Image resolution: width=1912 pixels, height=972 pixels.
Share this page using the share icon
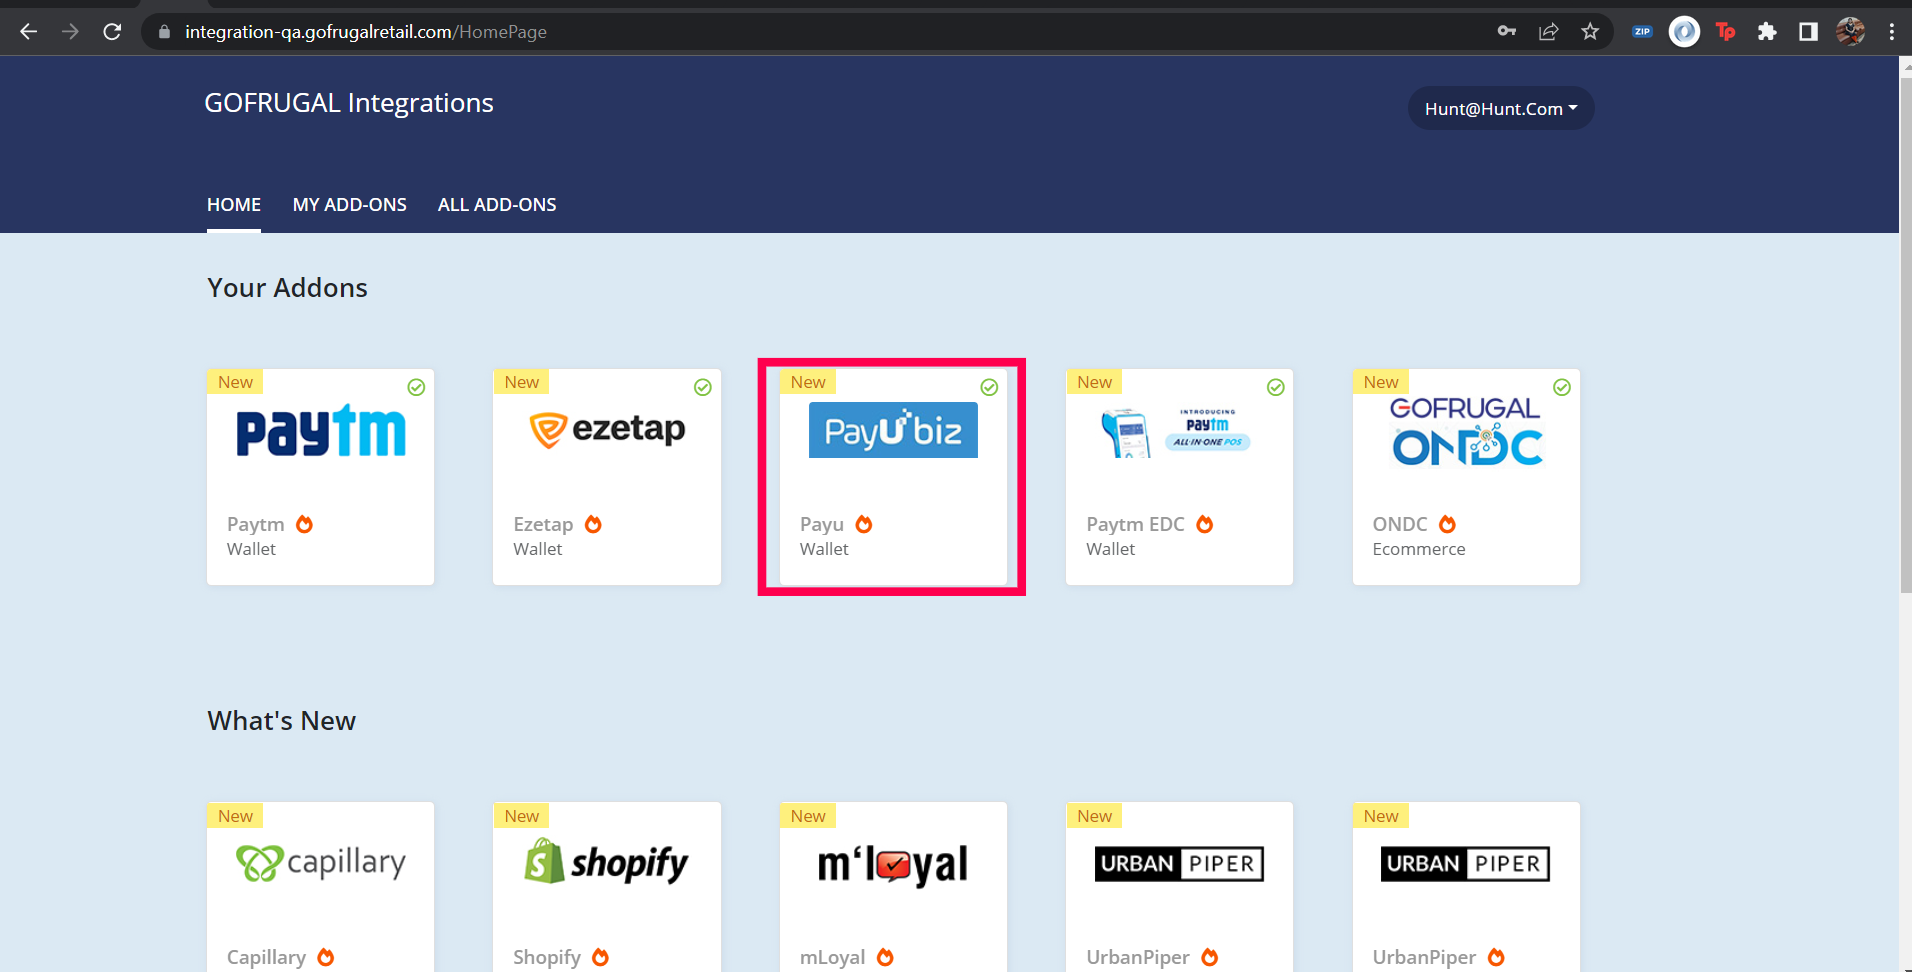pos(1548,32)
